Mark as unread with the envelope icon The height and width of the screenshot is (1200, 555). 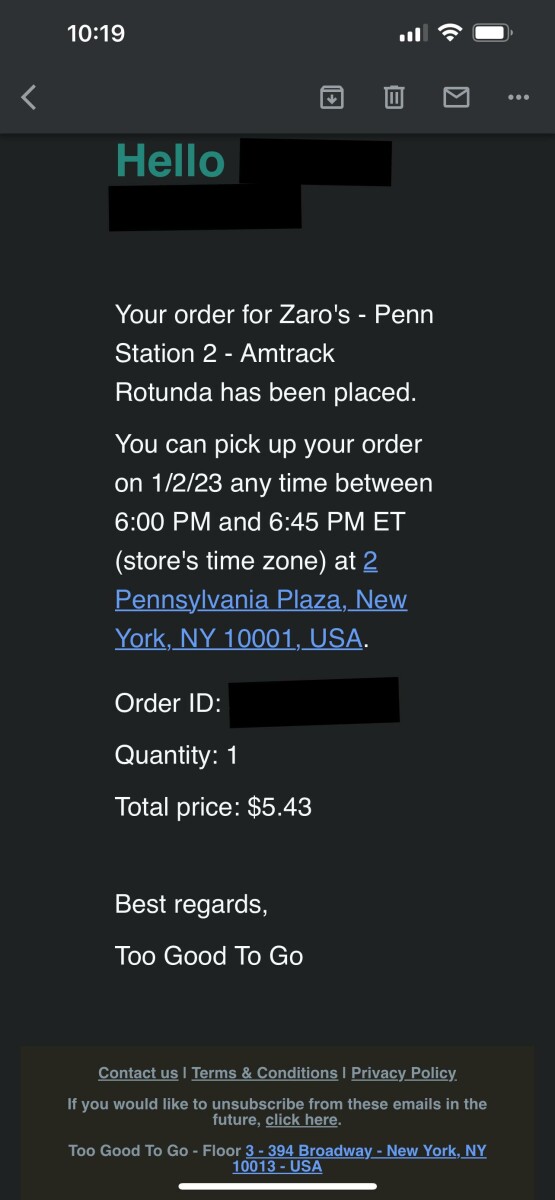tap(456, 97)
